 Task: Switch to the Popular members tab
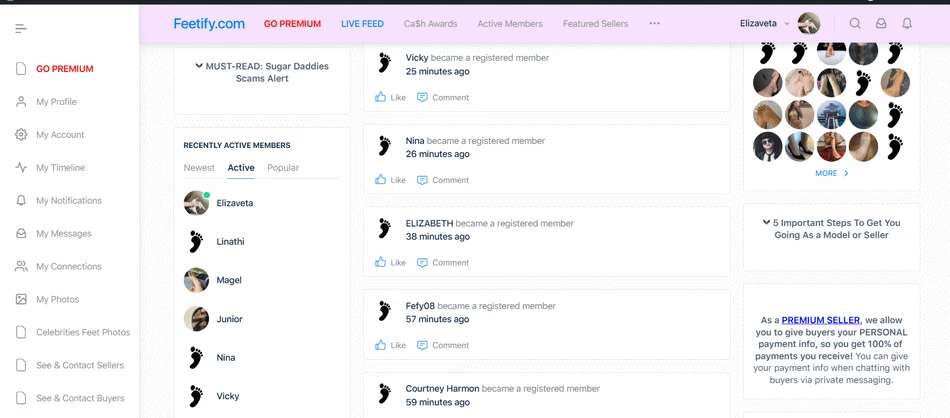(x=283, y=168)
